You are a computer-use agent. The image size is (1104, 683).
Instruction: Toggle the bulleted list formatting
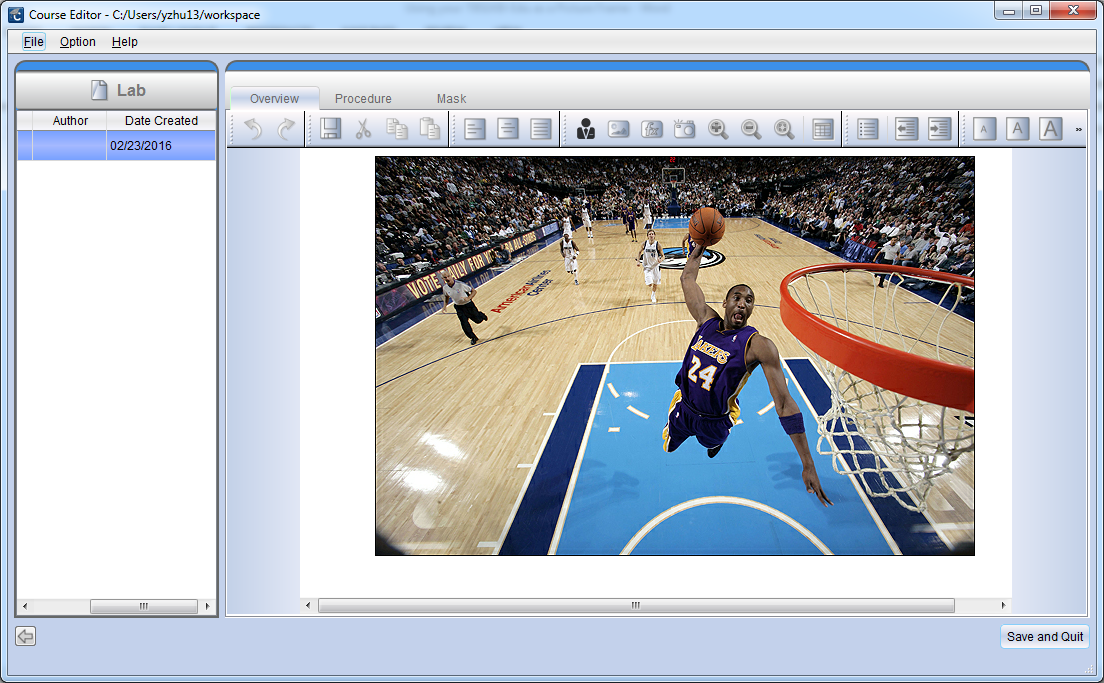[866, 128]
